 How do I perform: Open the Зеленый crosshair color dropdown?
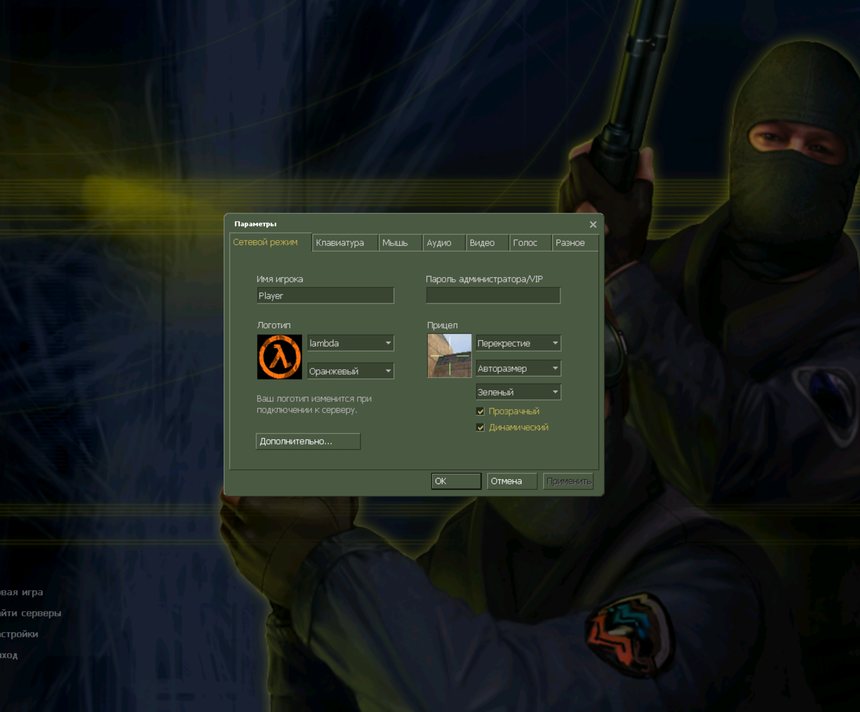(x=518, y=392)
